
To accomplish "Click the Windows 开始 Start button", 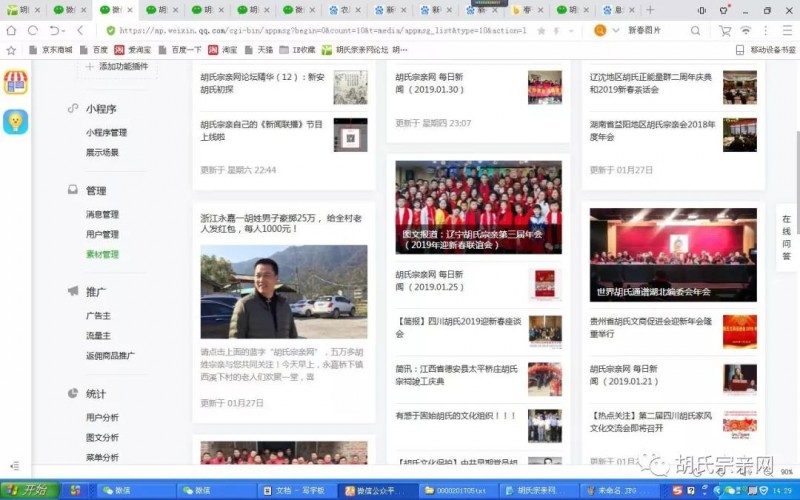I will tap(30, 490).
